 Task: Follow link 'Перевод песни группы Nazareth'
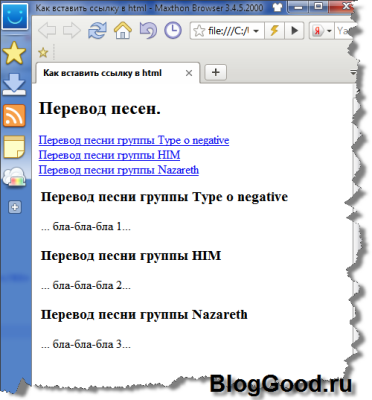click(x=119, y=170)
